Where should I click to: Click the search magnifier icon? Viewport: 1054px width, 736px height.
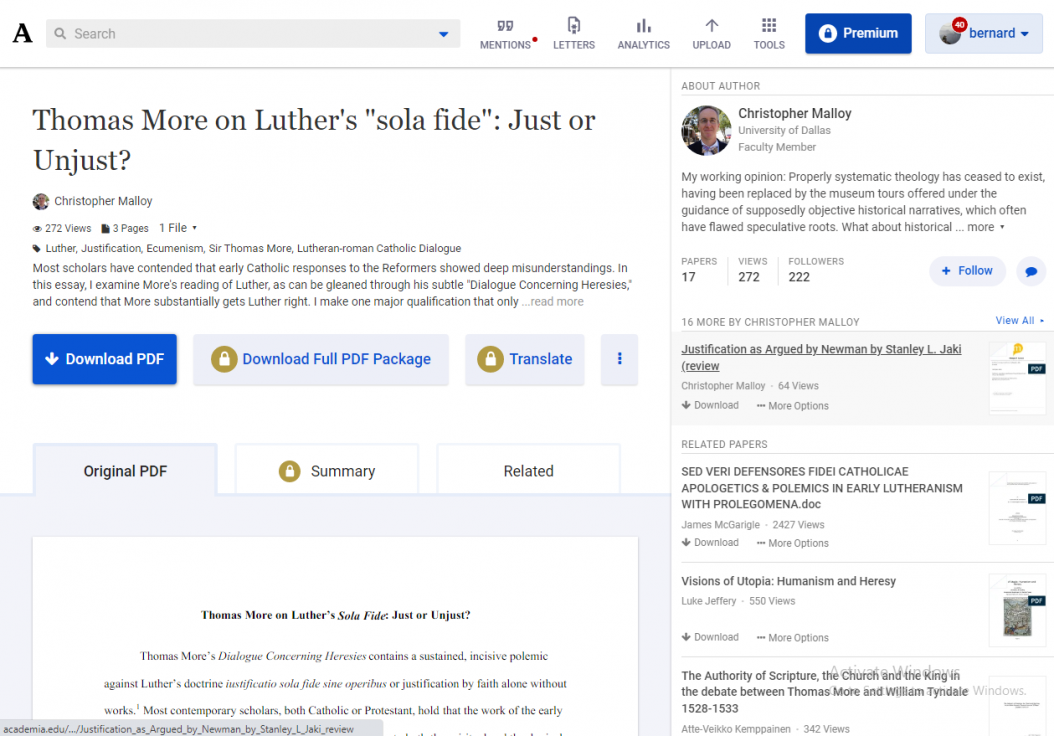point(60,34)
